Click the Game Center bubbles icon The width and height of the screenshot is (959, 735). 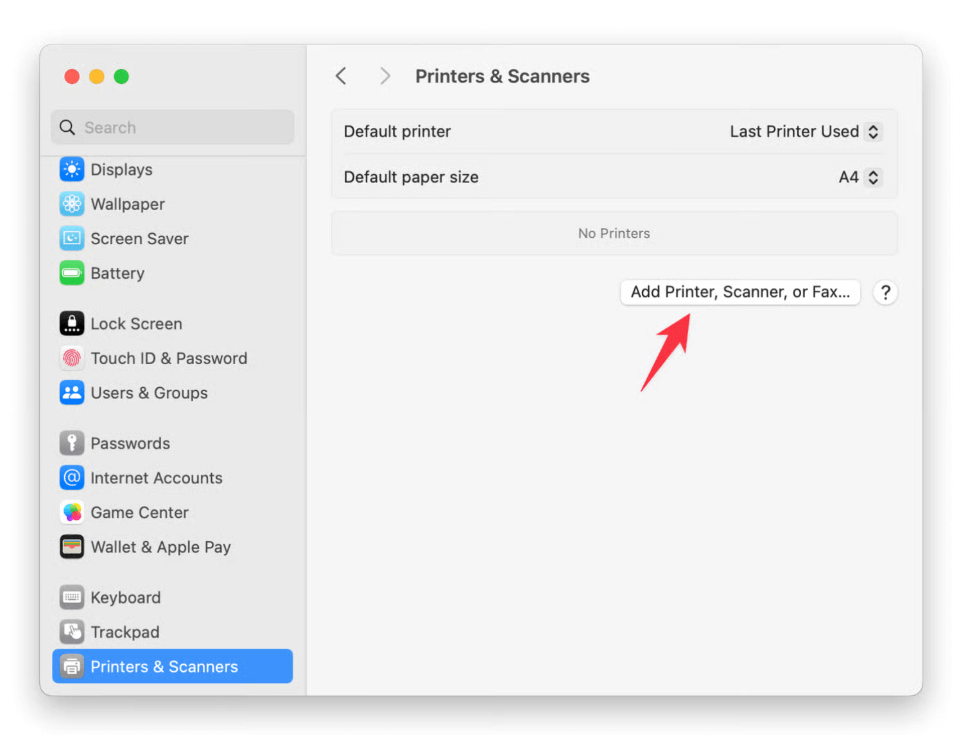[x=72, y=512]
